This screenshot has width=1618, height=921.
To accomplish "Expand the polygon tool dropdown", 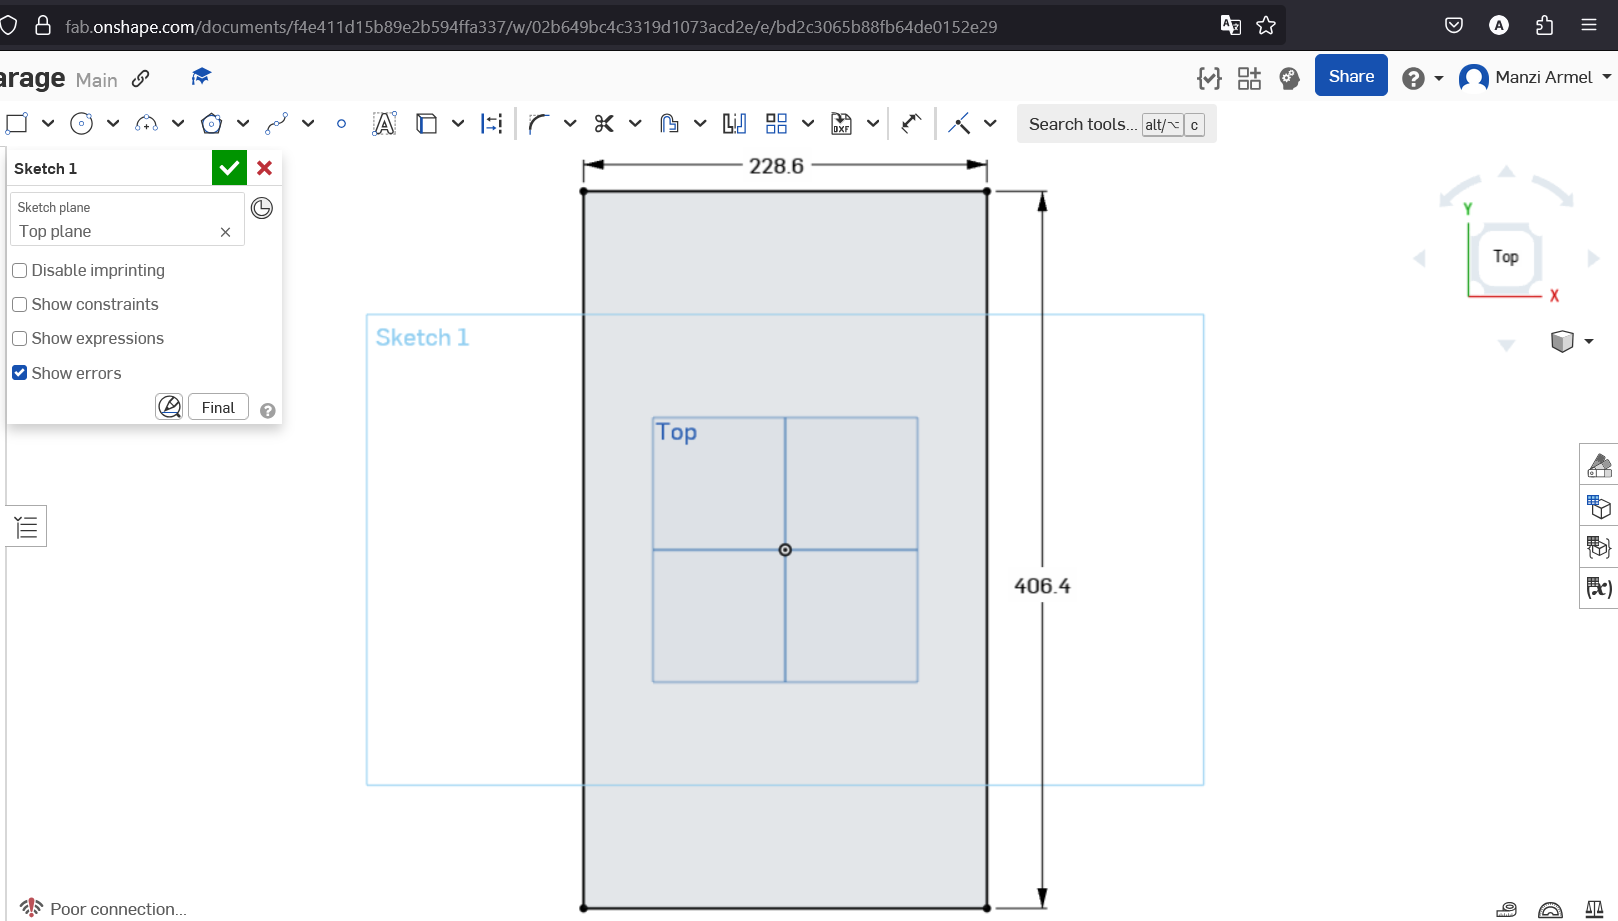I will tap(243, 123).
